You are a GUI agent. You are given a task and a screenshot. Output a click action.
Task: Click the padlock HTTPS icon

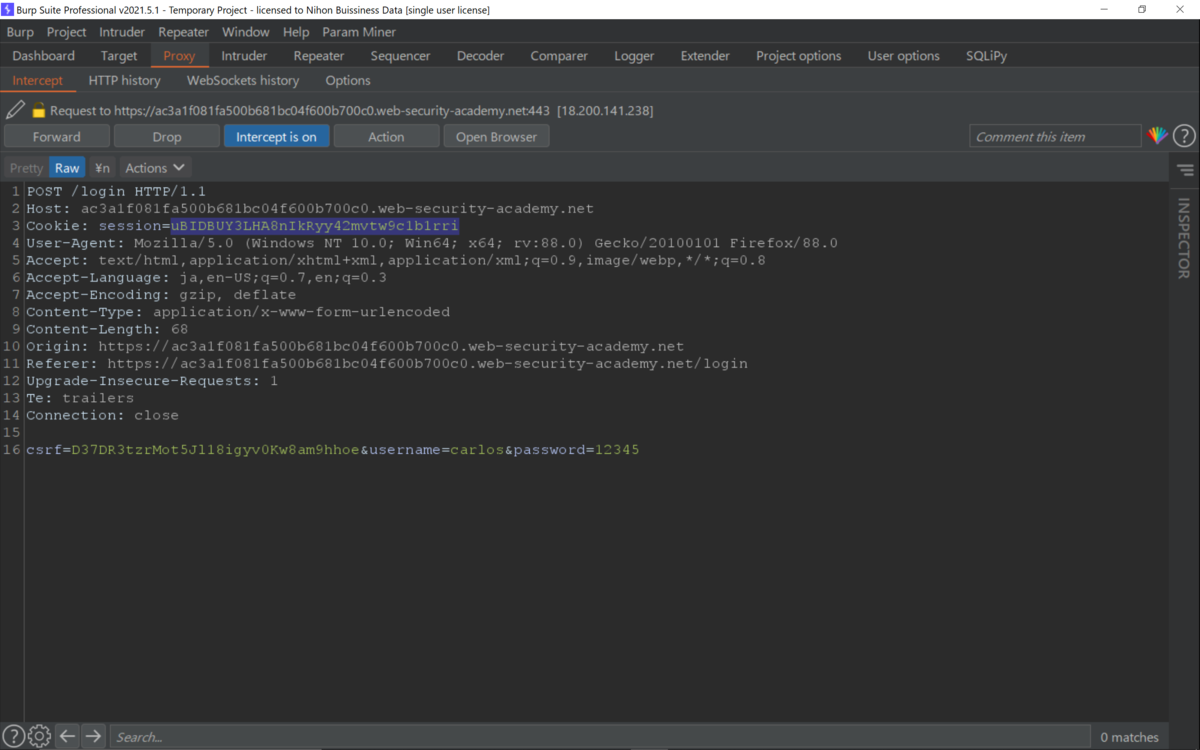coord(39,110)
